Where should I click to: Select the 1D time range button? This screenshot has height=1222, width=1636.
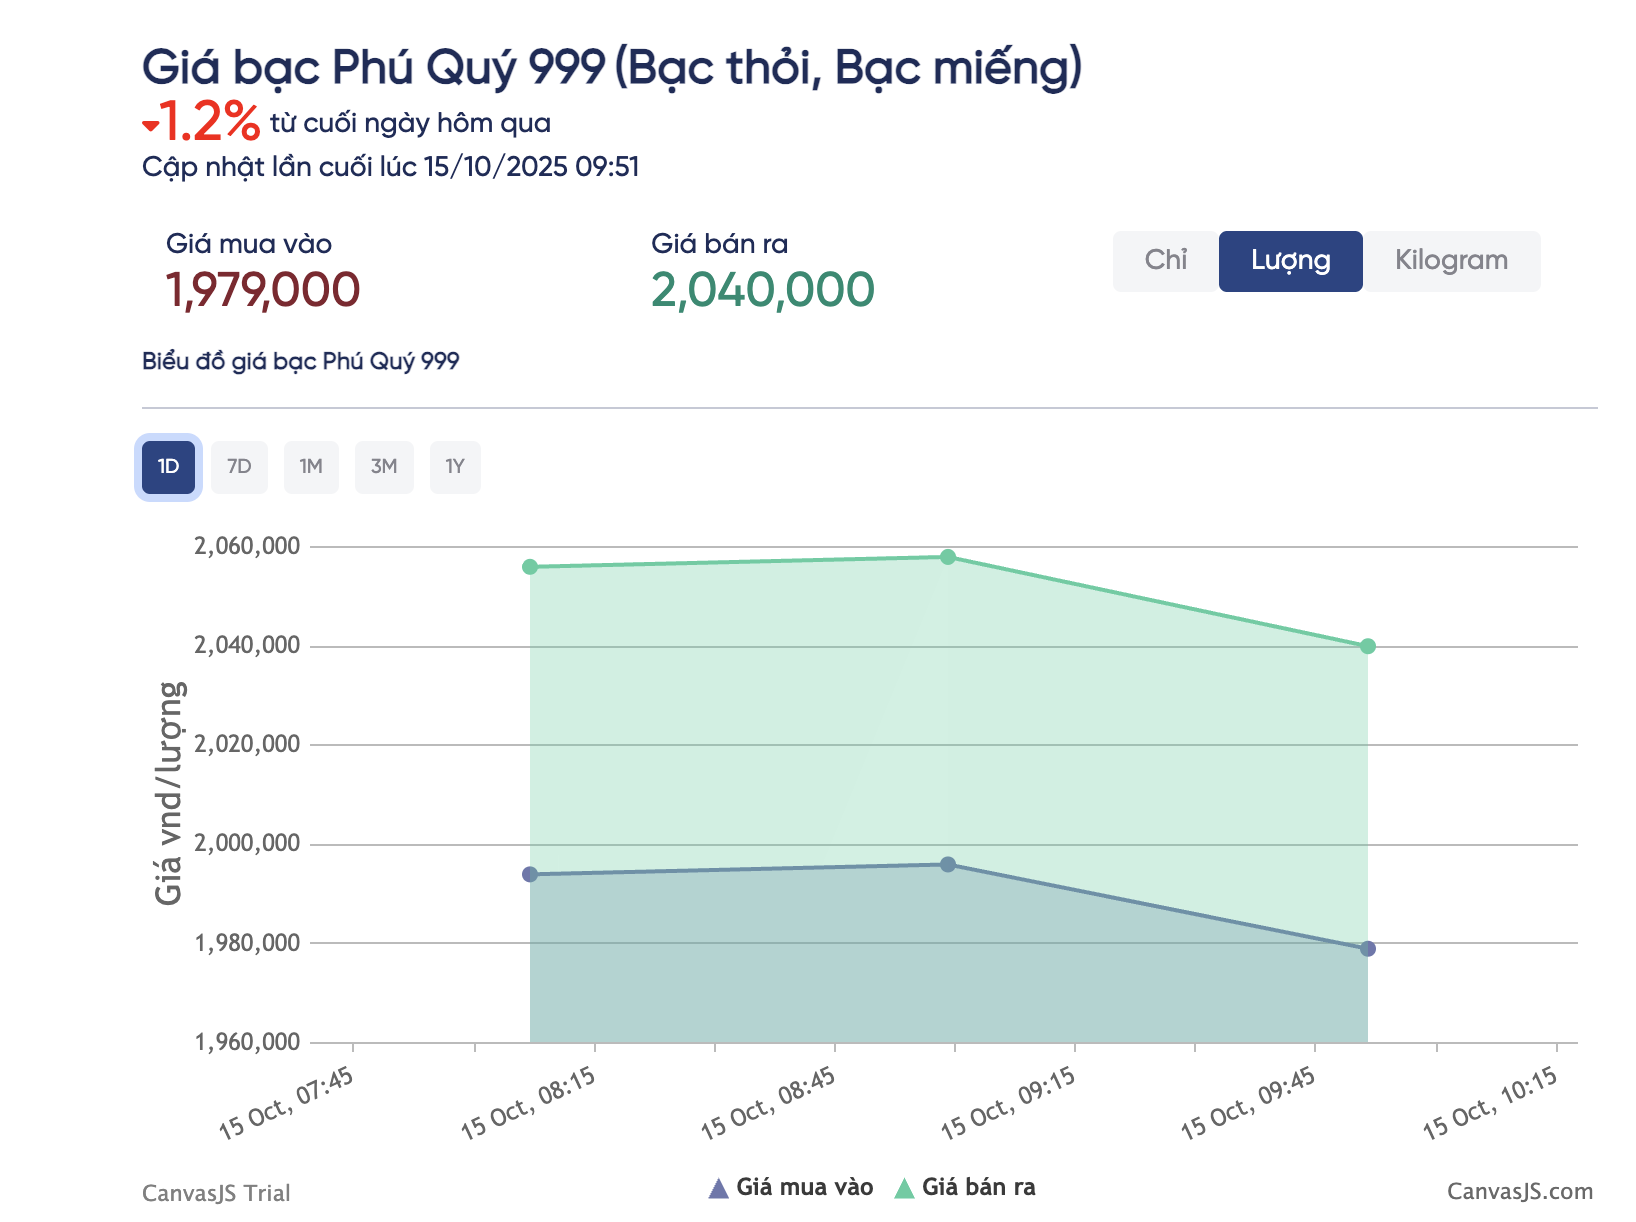168,467
